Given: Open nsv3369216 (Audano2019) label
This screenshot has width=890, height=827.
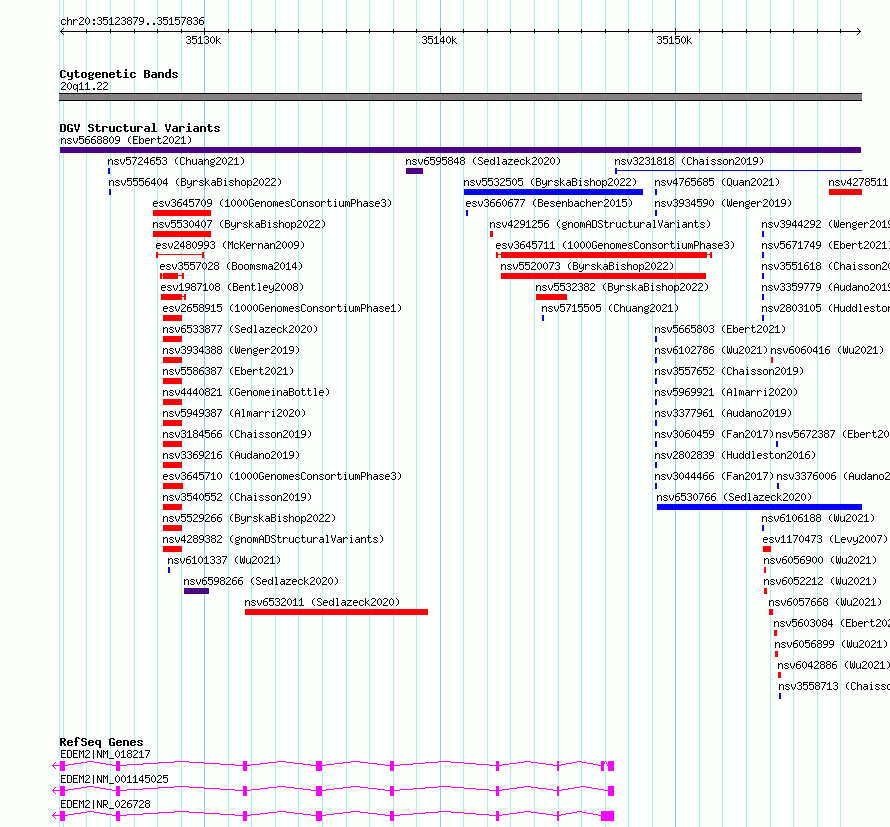Looking at the screenshot, I should click(231, 455).
